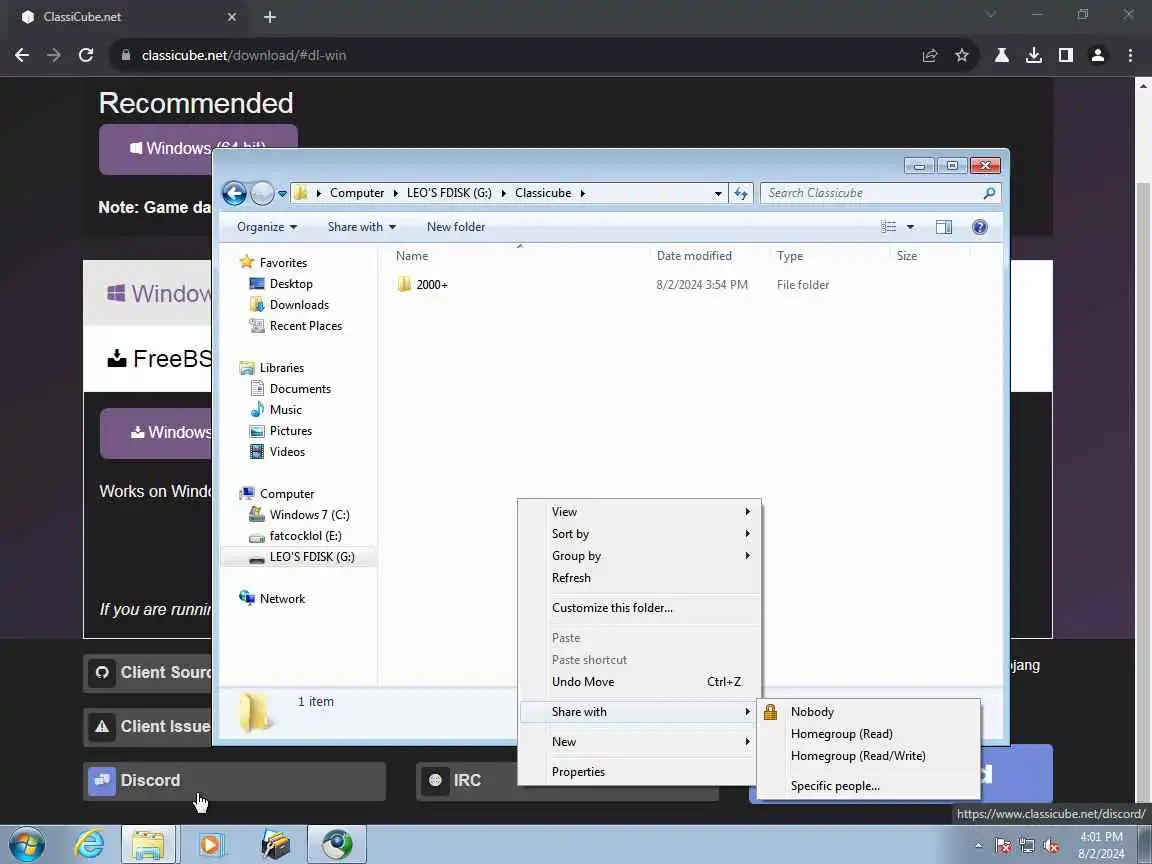Open the Share with toolbar dropdown

(x=361, y=227)
